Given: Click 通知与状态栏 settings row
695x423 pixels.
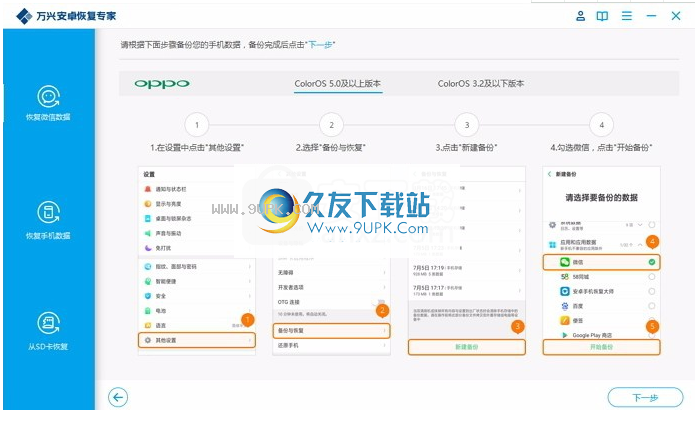Looking at the screenshot, I should (x=197, y=189).
